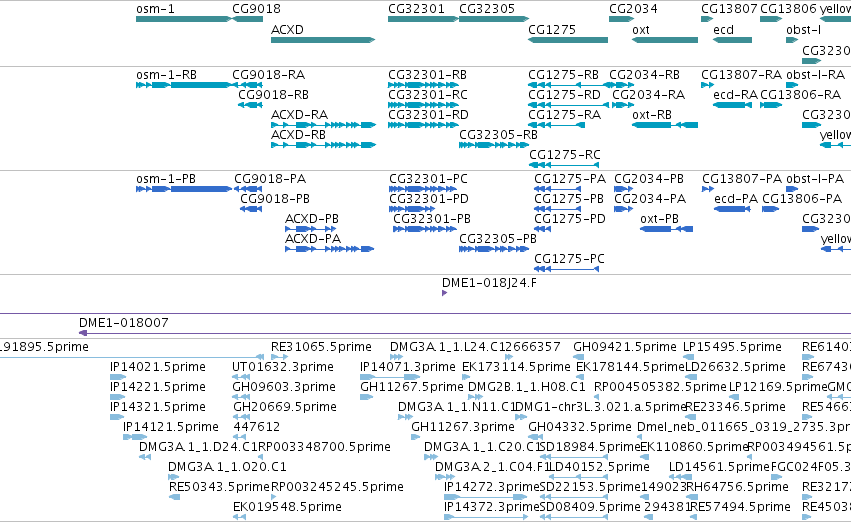
Task: Click the EK019548.5prime EST label
Action: [x=287, y=507]
